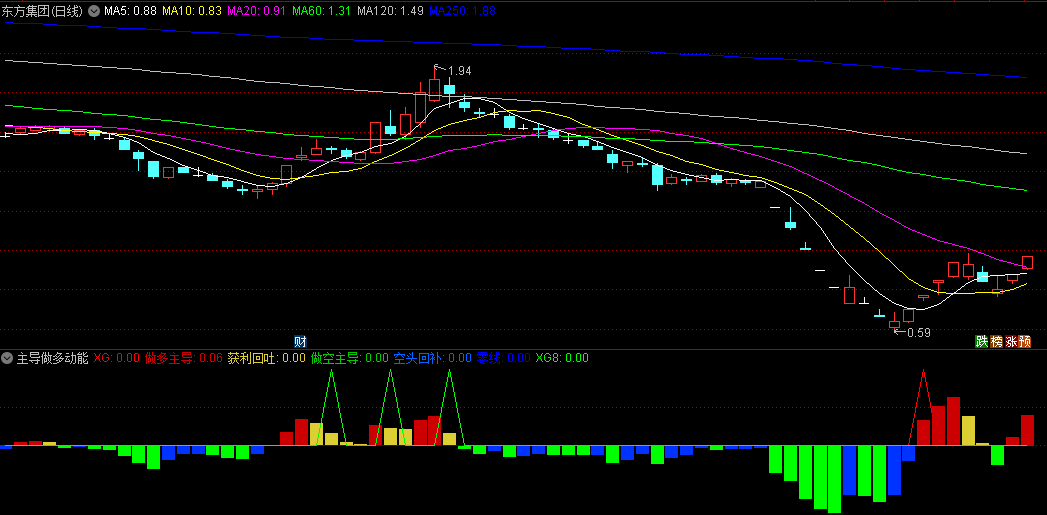Select the yellow MA10: 0.83 label
1047x515 pixels.
point(192,11)
